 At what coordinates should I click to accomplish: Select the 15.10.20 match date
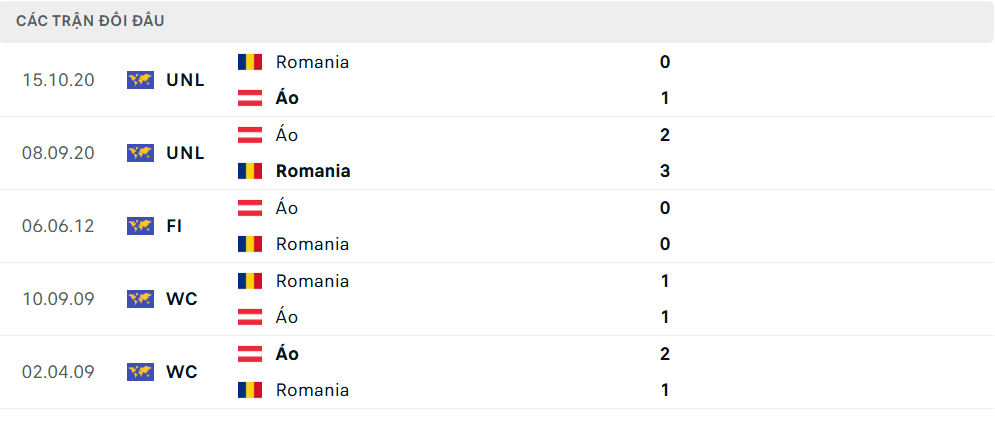click(58, 80)
